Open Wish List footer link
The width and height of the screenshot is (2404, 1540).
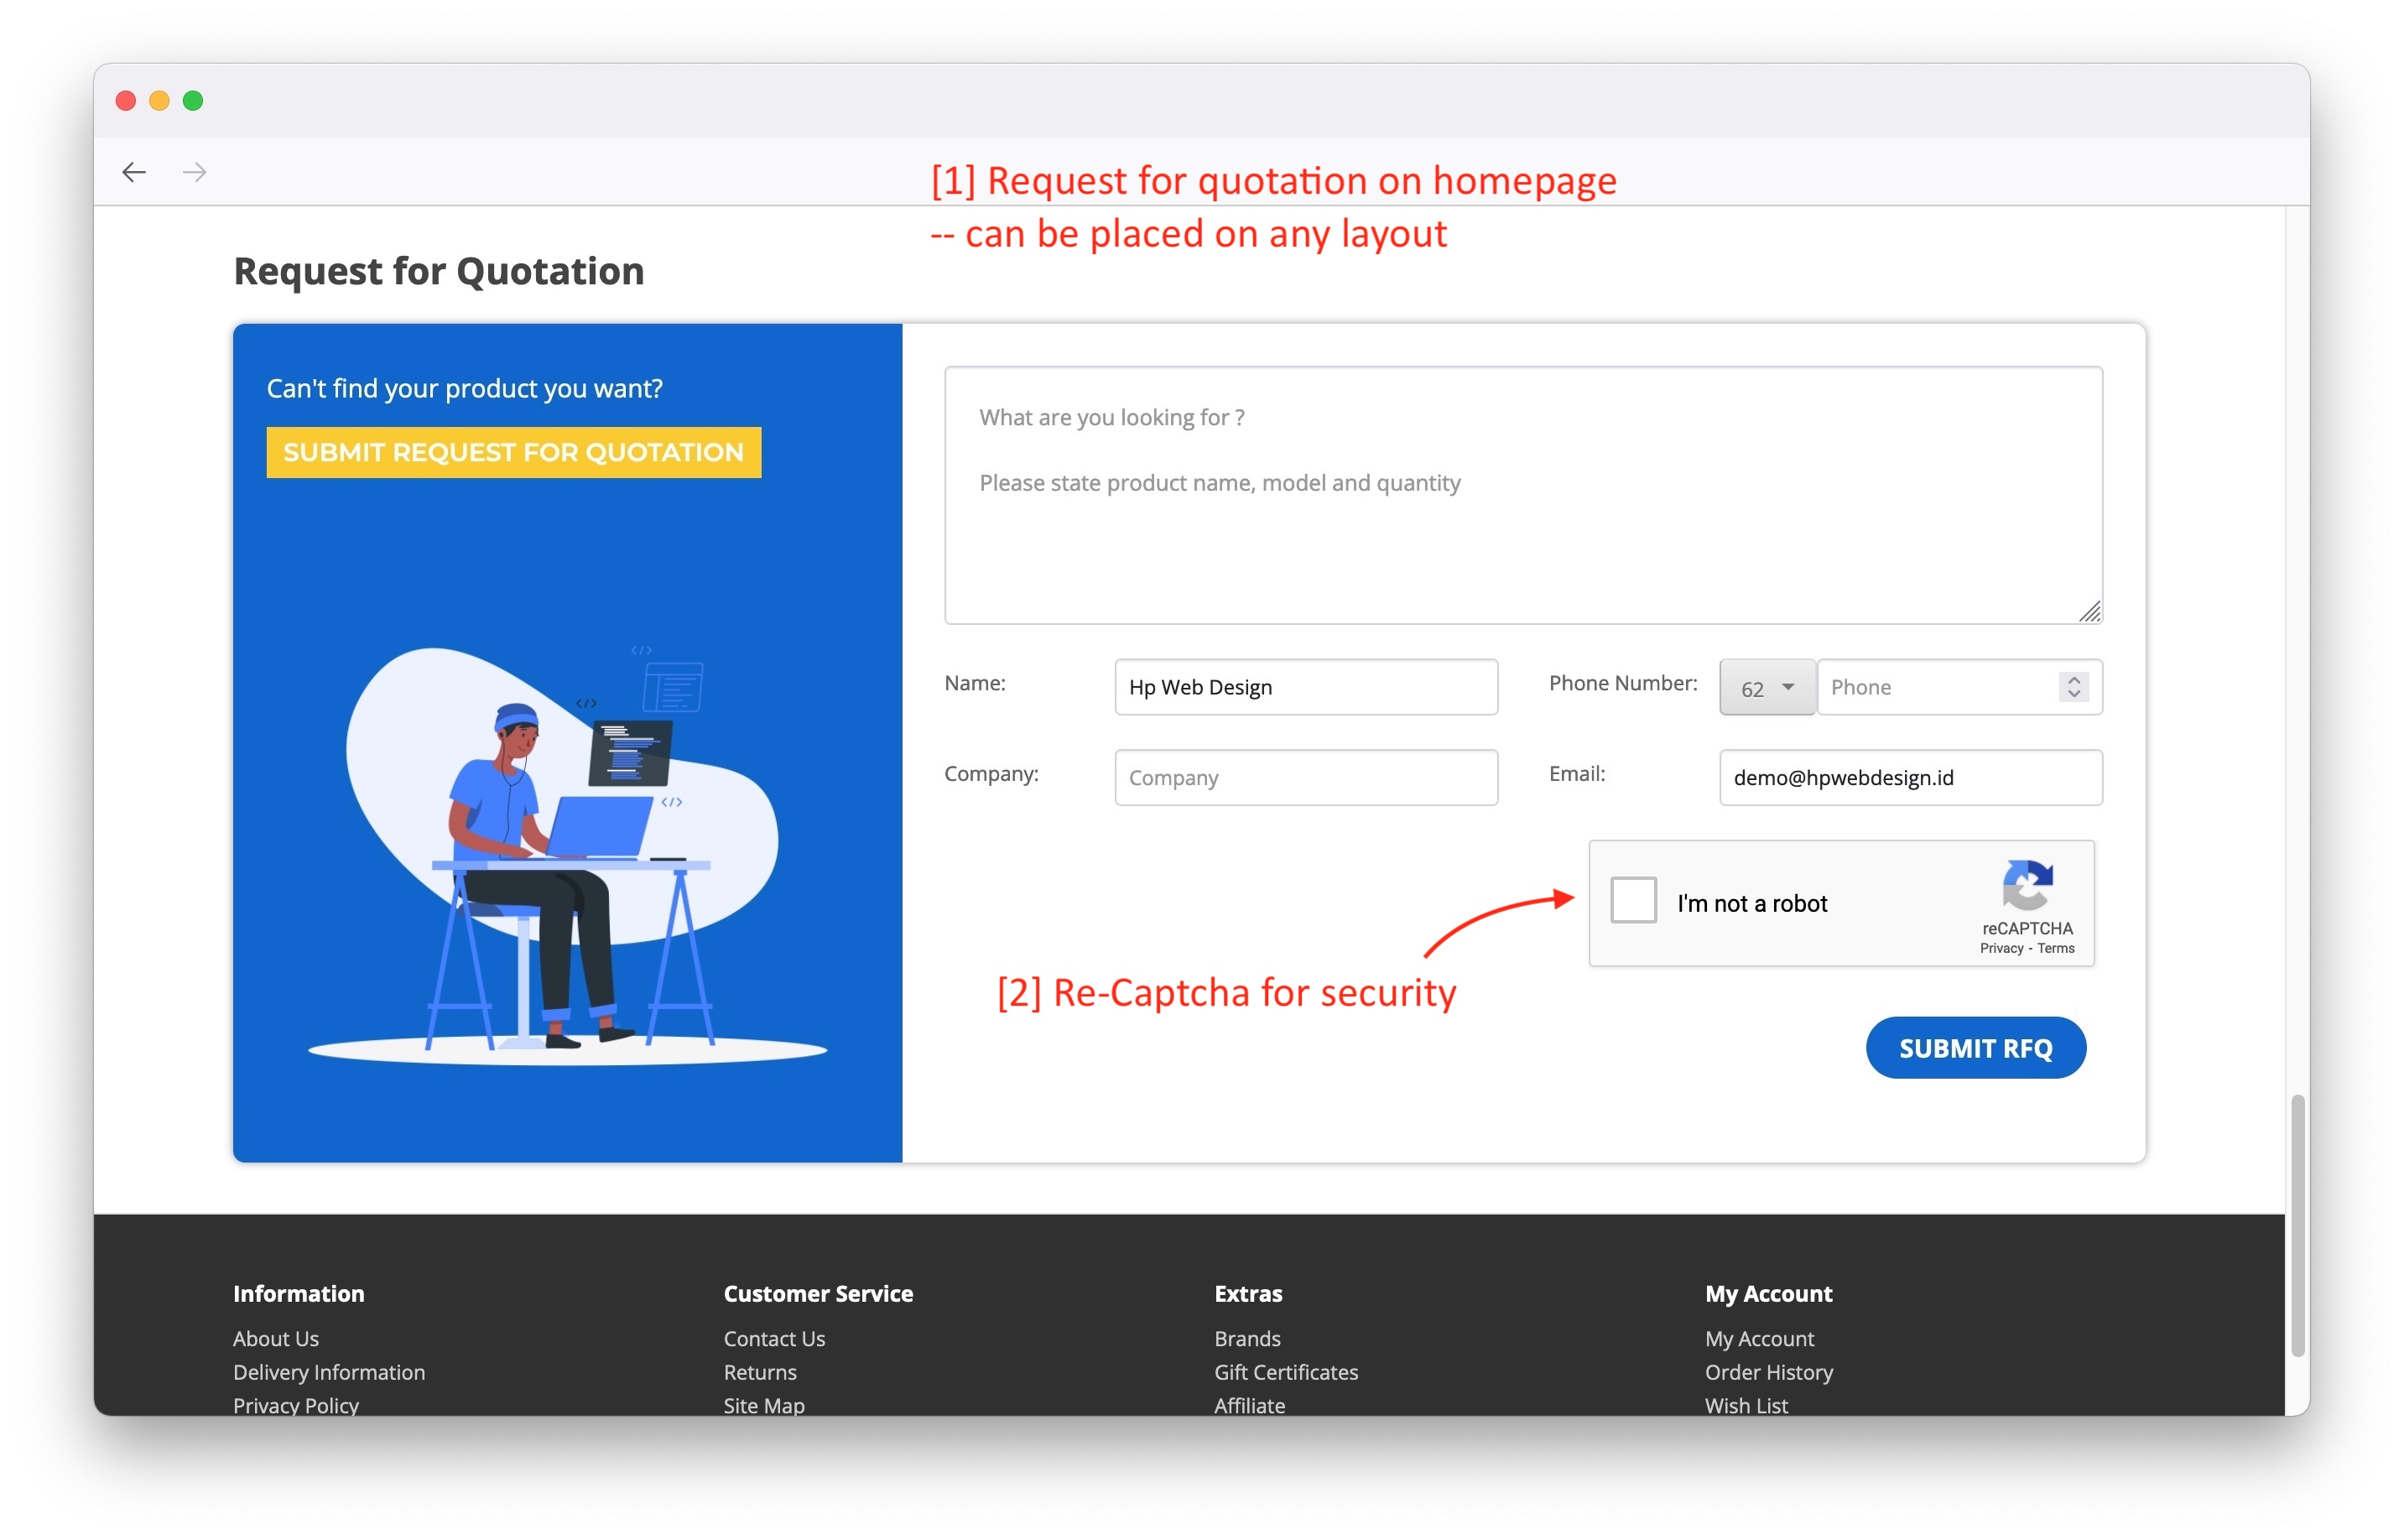click(1746, 1405)
